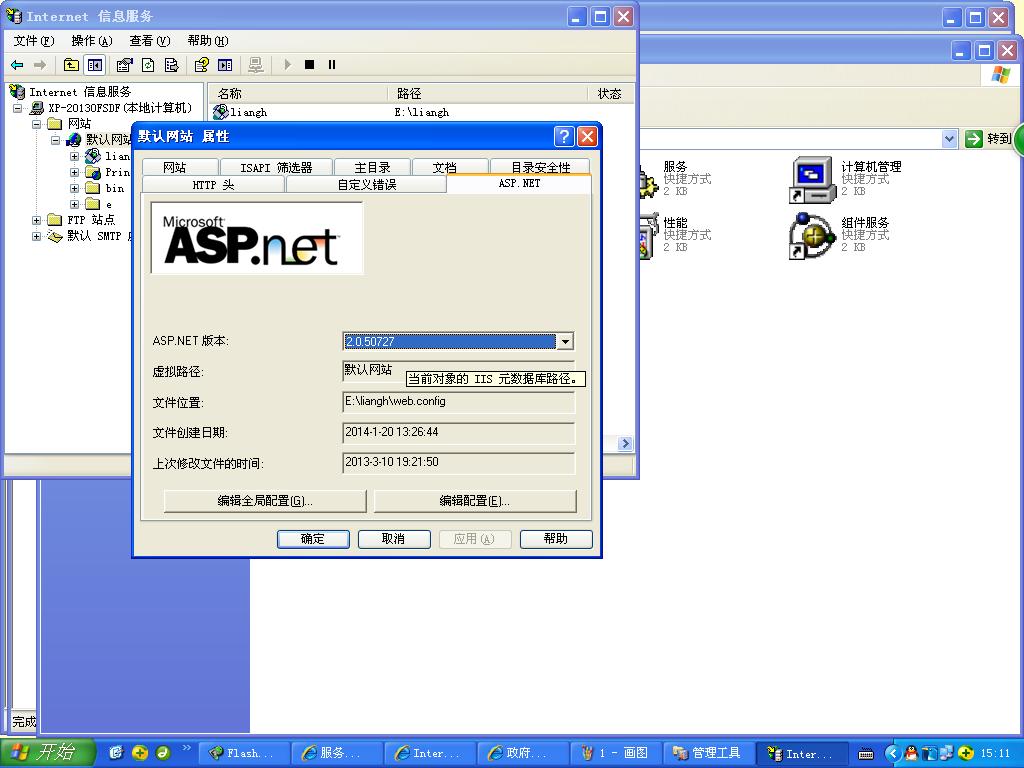This screenshot has width=1024, height=768.
Task: Expand the e folder node
Action: click(x=74, y=204)
